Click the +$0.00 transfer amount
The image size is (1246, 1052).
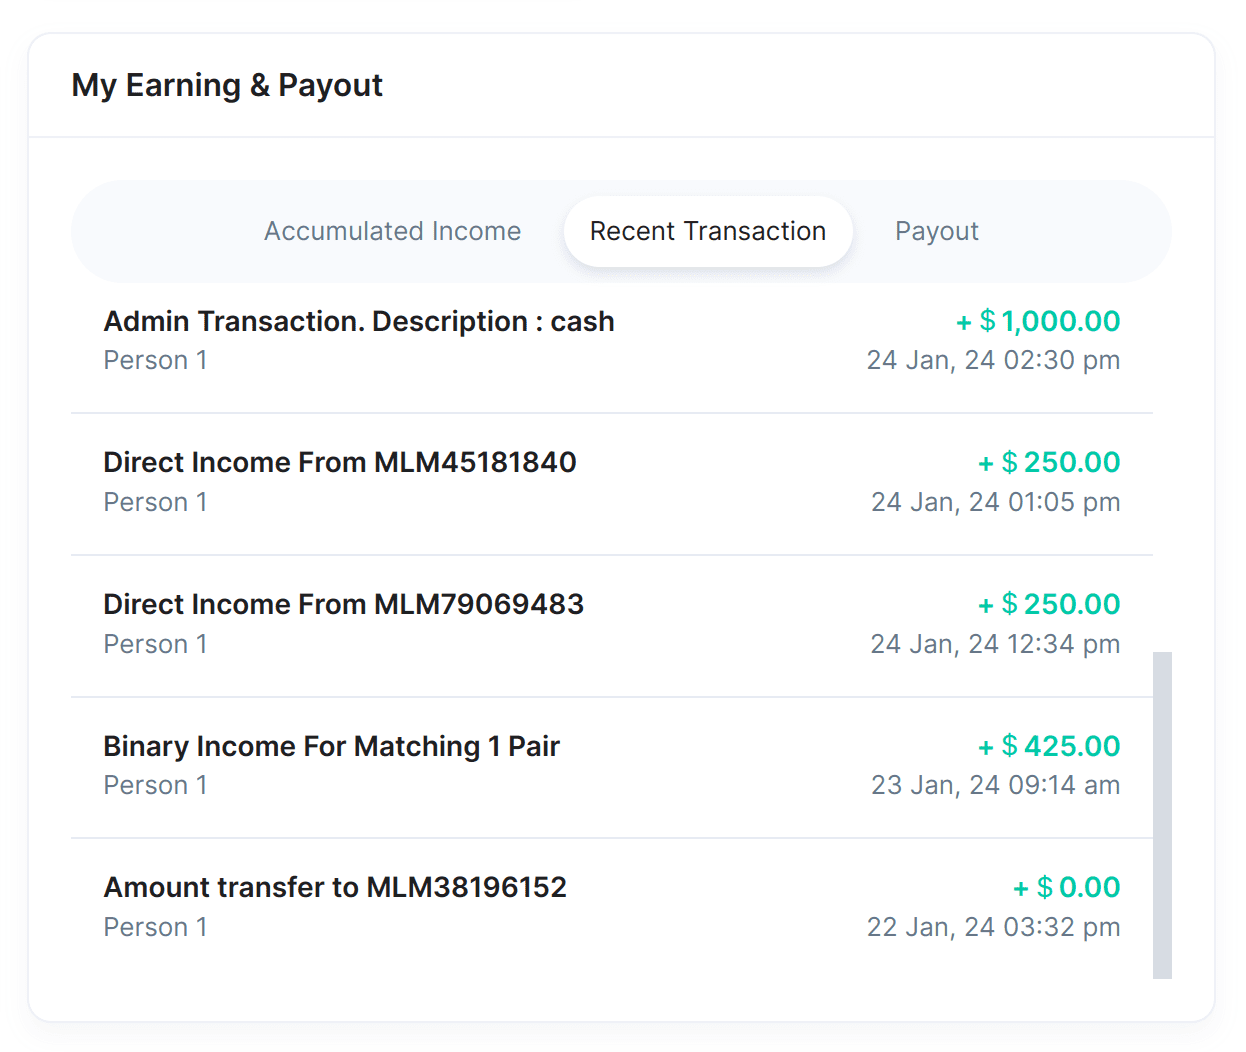pos(1066,887)
